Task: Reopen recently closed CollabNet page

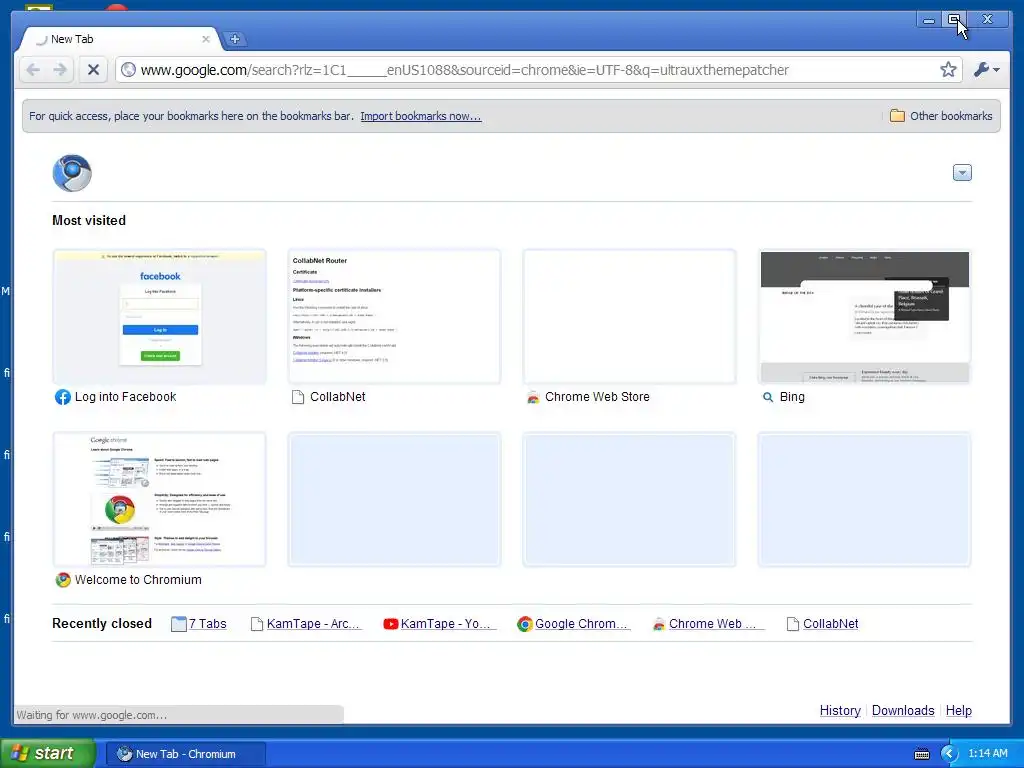Action: point(831,624)
